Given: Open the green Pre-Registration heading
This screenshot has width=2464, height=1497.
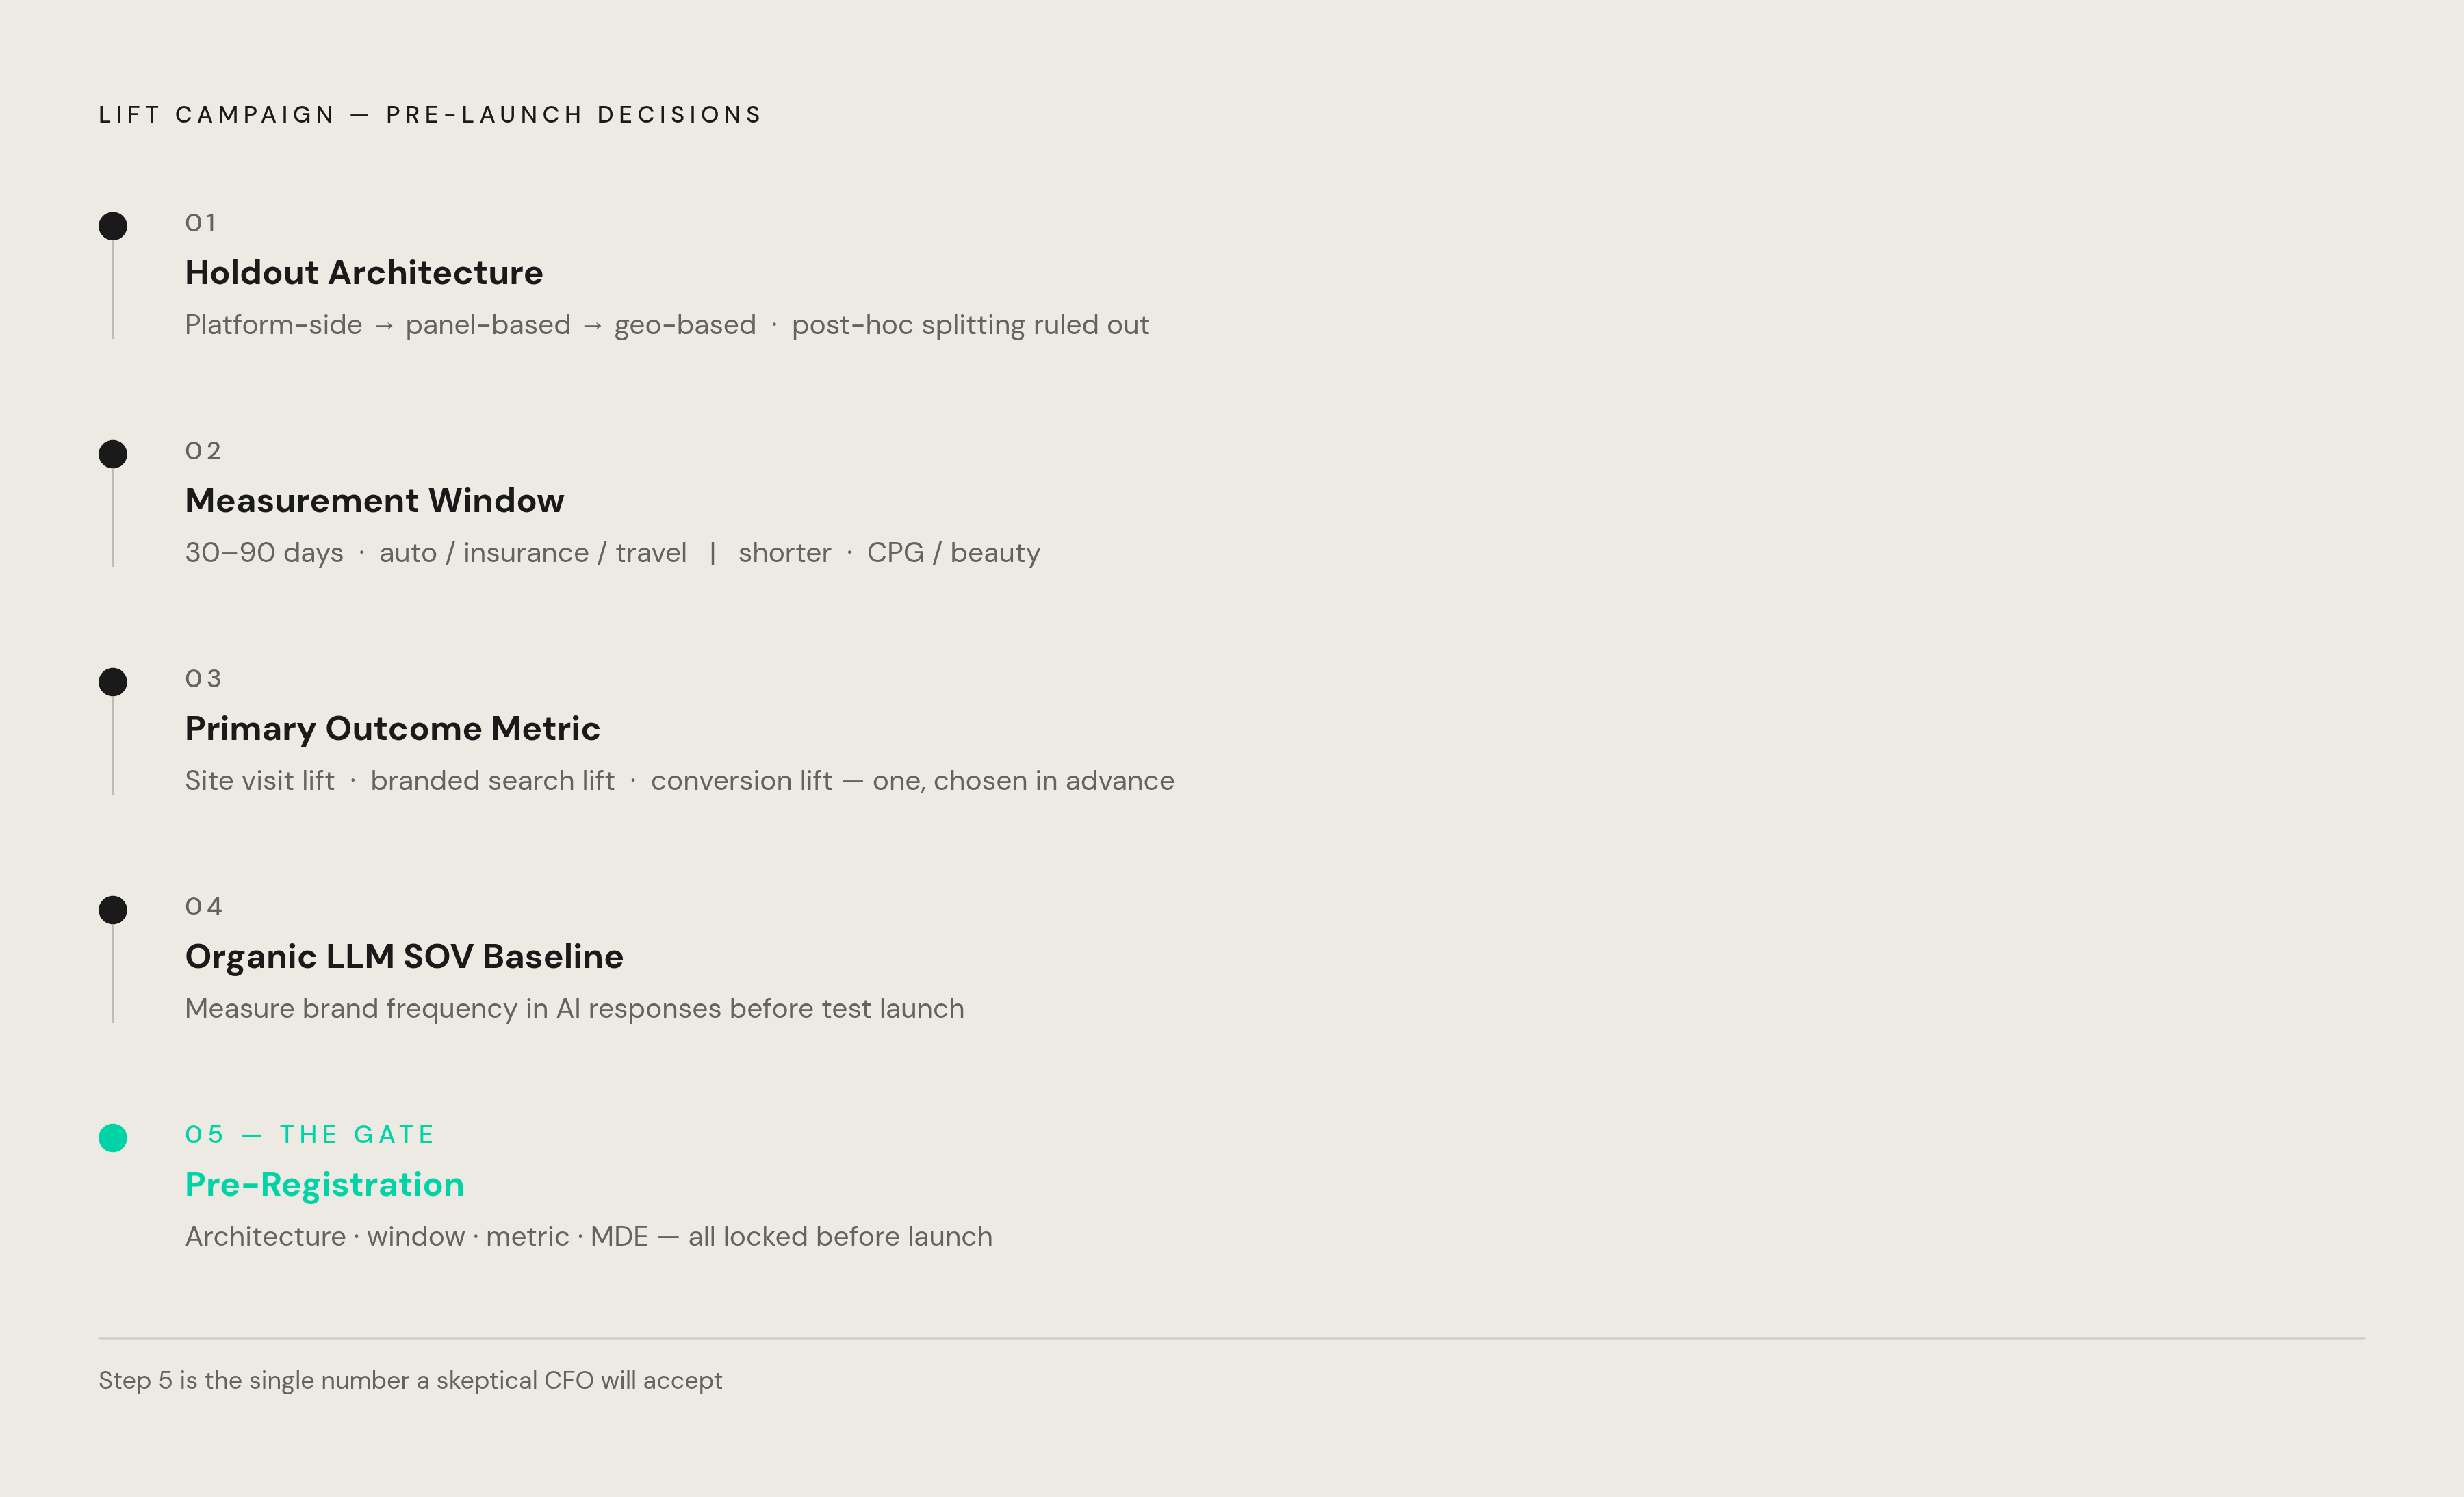Looking at the screenshot, I should (324, 1185).
